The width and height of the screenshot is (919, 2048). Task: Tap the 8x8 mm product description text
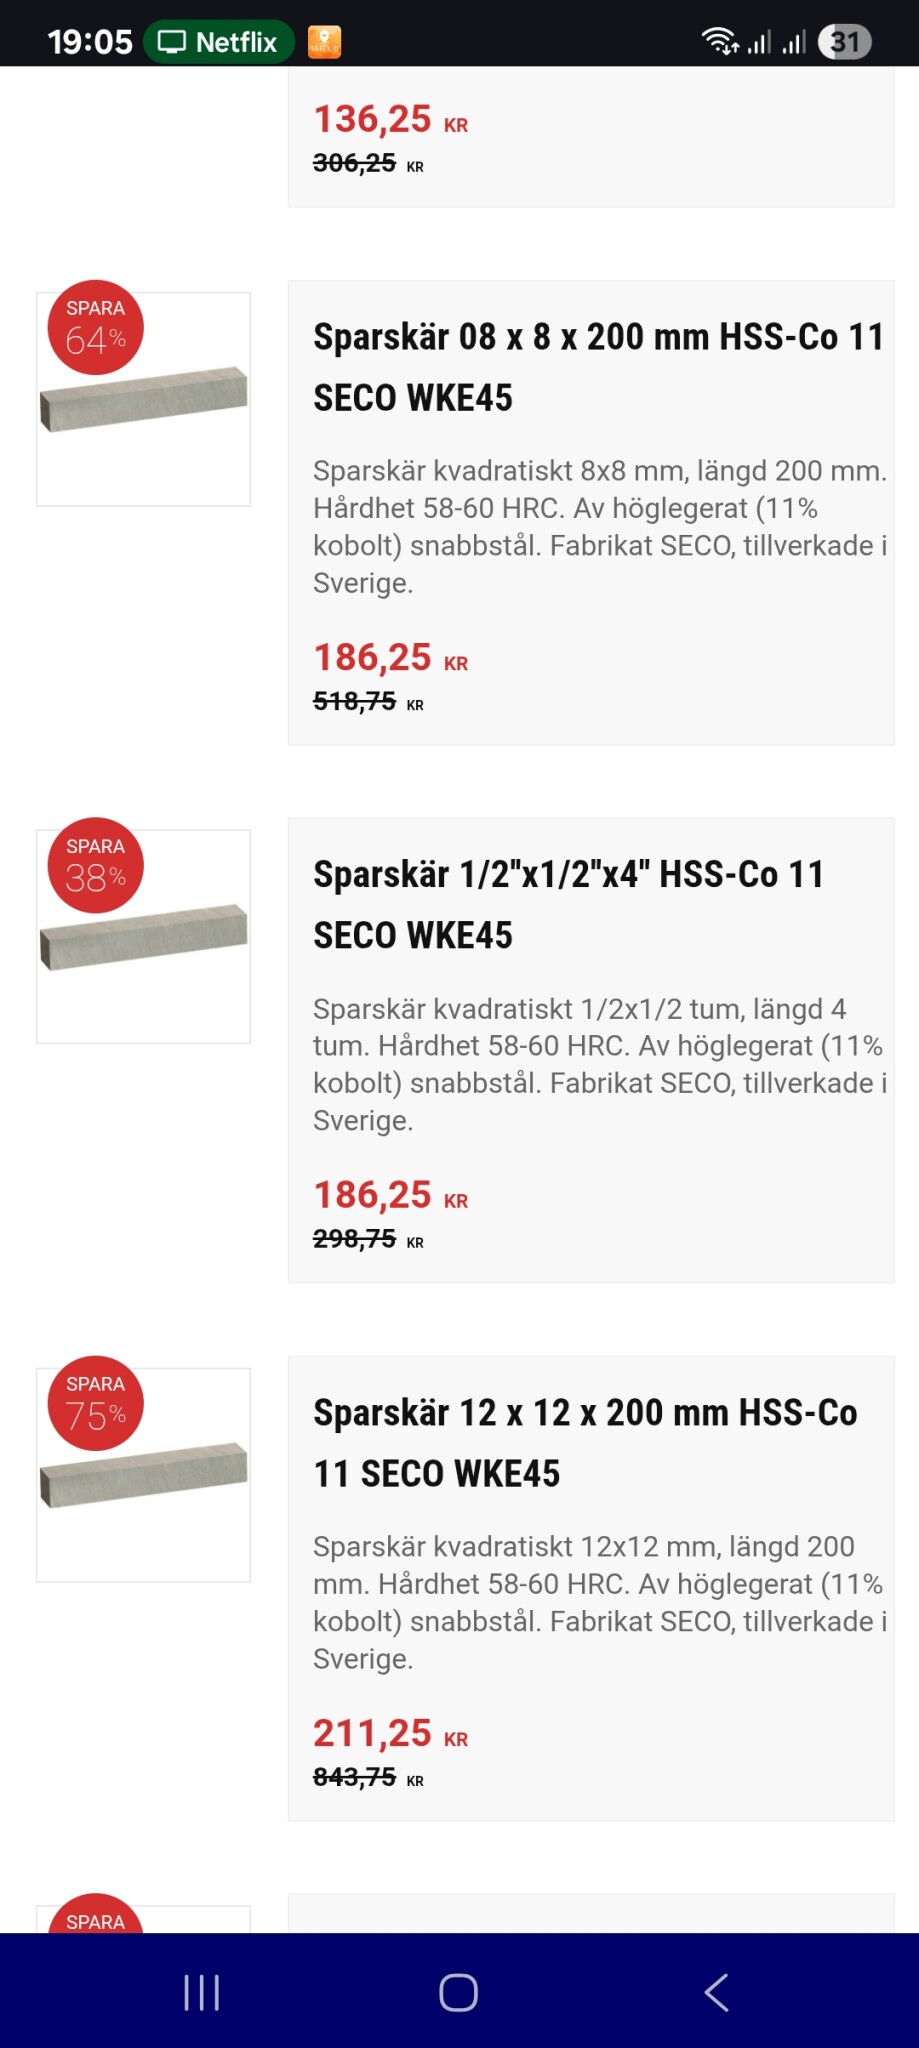point(599,526)
